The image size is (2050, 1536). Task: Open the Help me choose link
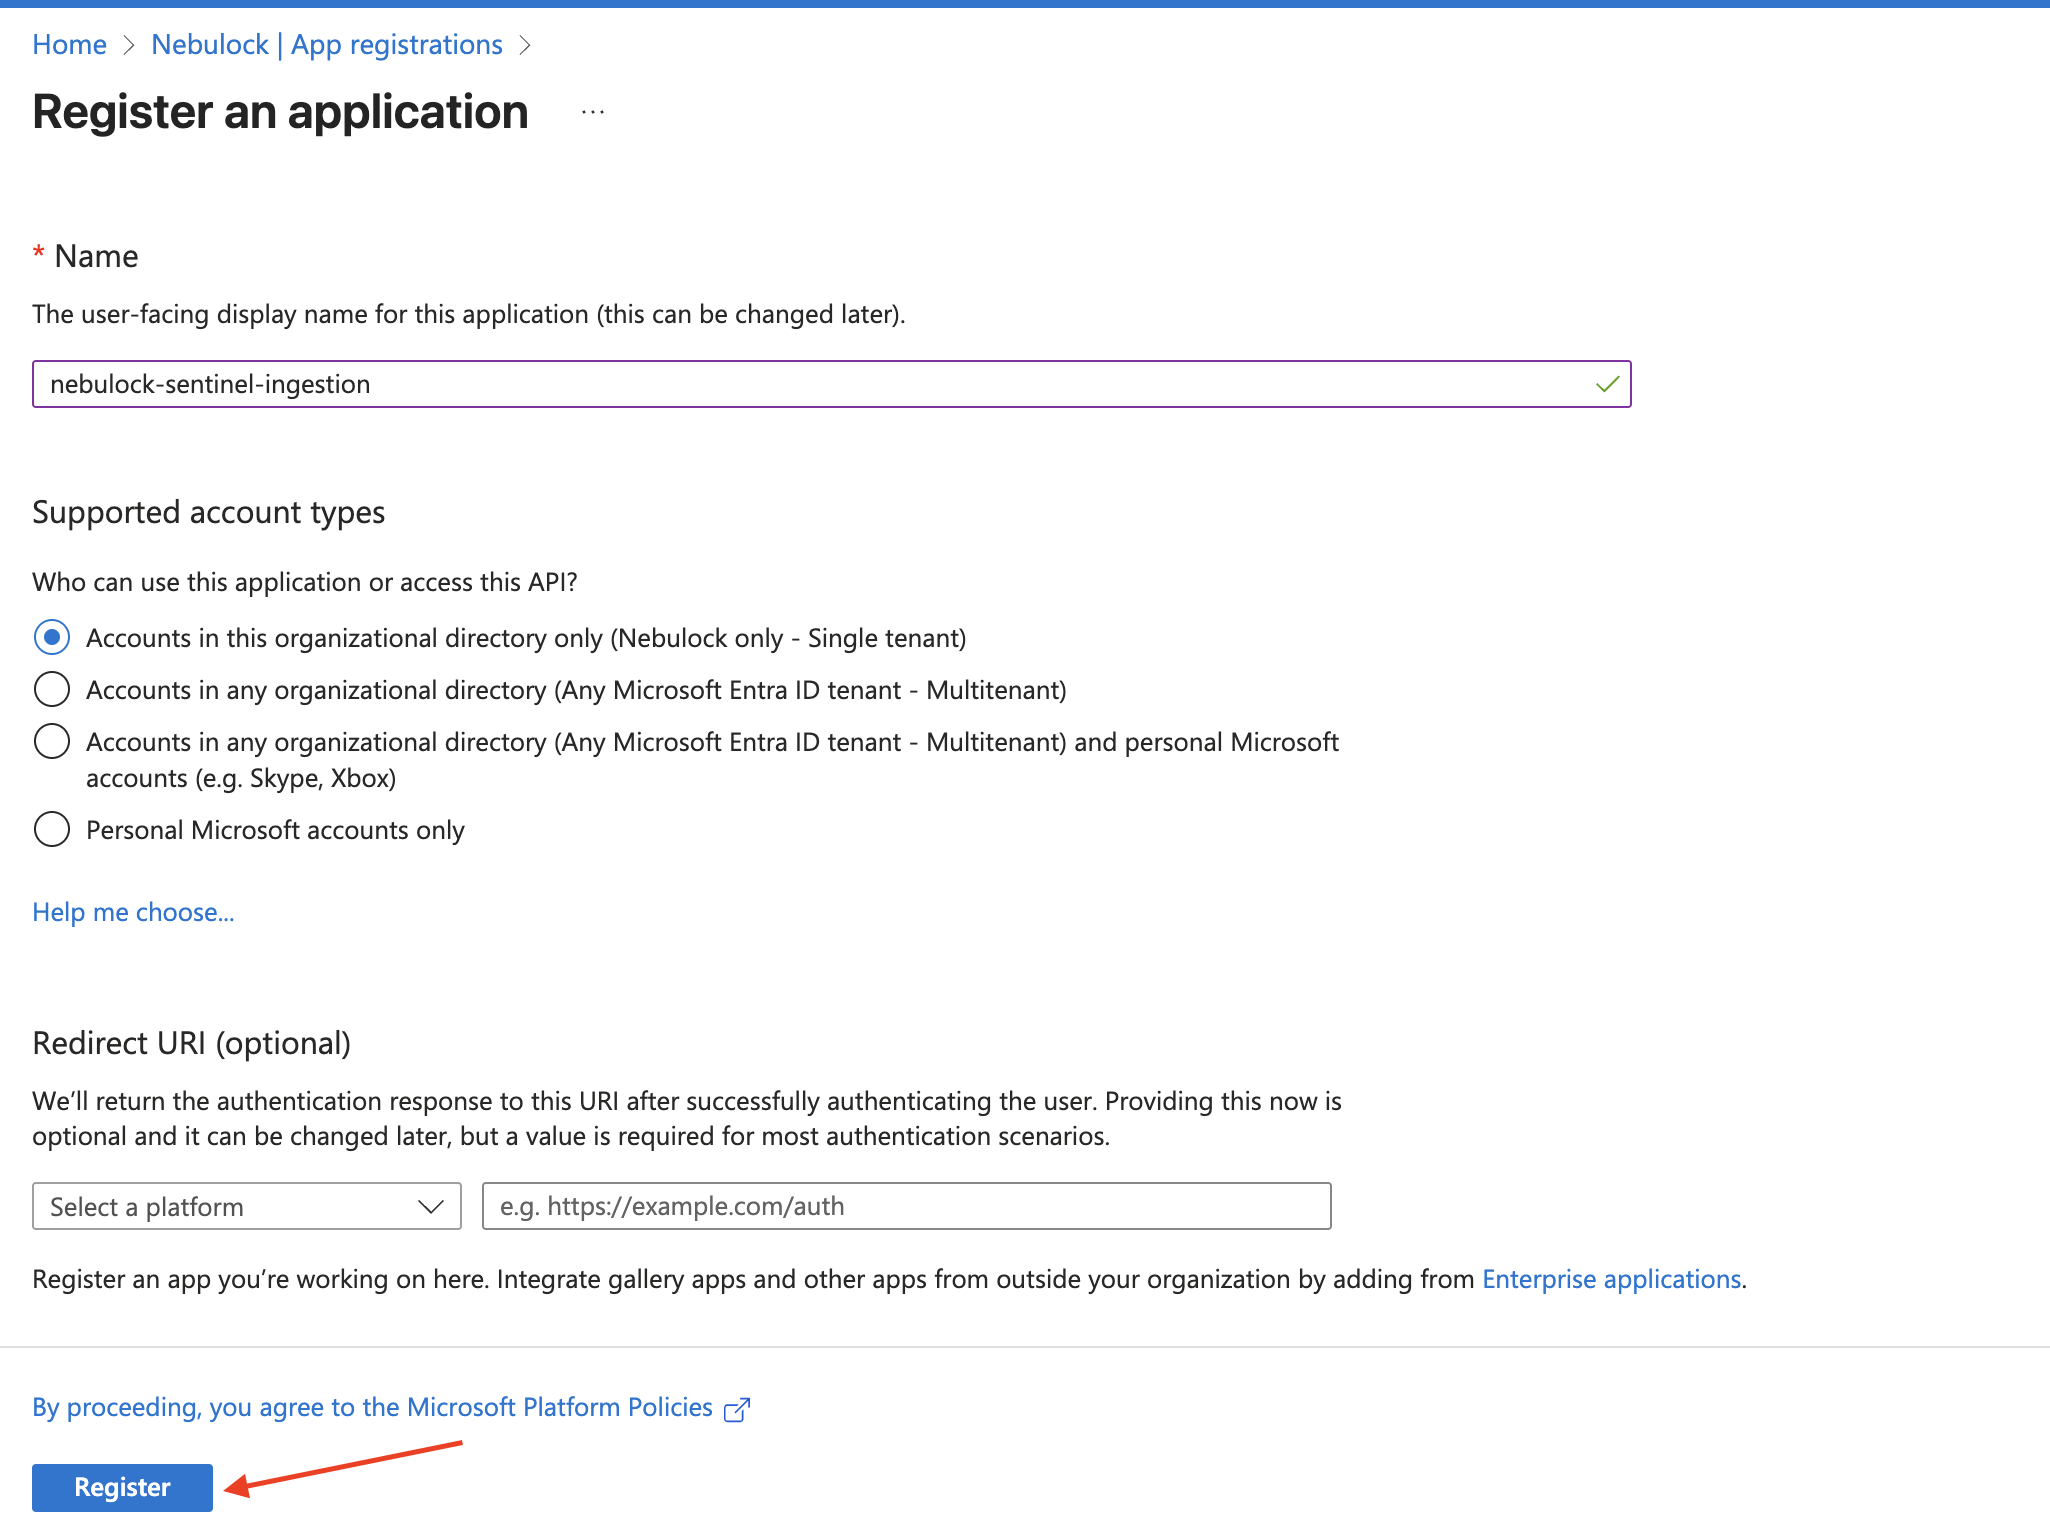pos(133,912)
